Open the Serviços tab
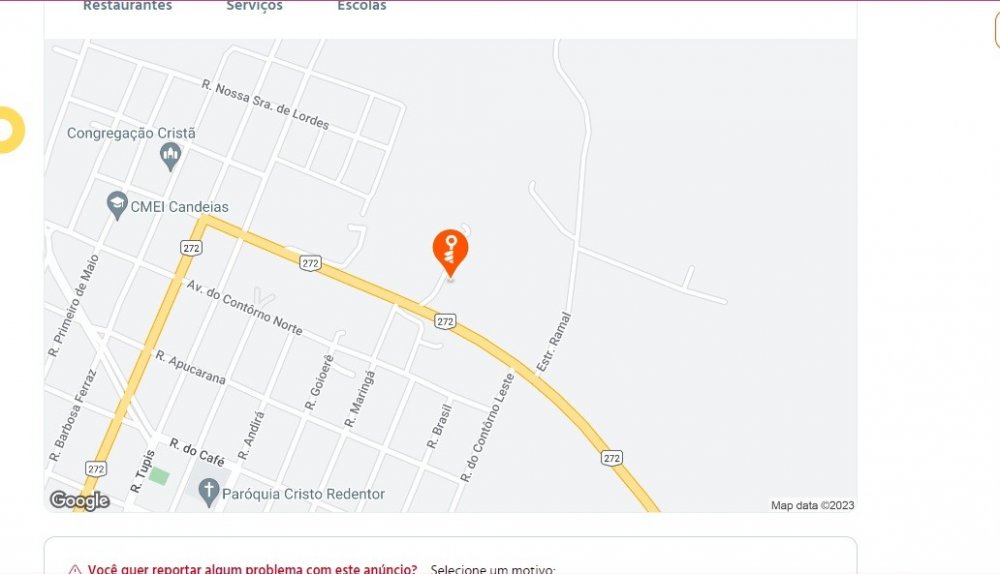The image size is (1000, 574). coord(254,6)
